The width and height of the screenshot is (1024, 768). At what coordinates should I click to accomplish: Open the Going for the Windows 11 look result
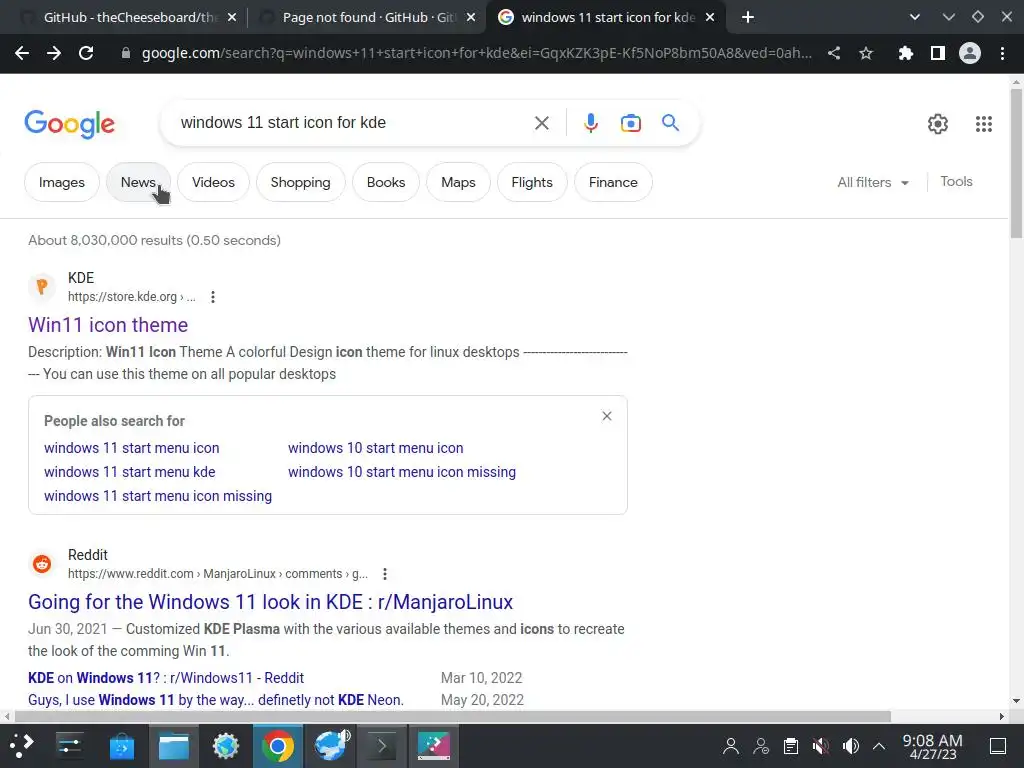[x=270, y=601]
